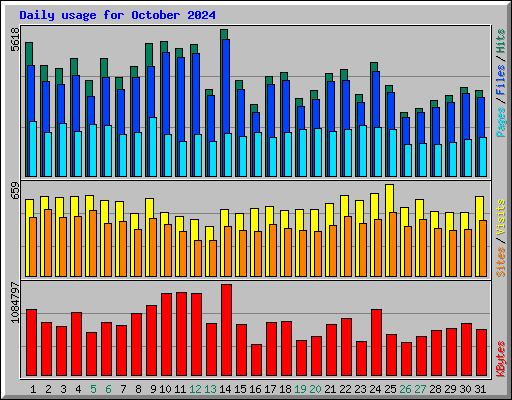512x400 pixels.
Task: Click the Hits legend label
Action: (x=501, y=41)
